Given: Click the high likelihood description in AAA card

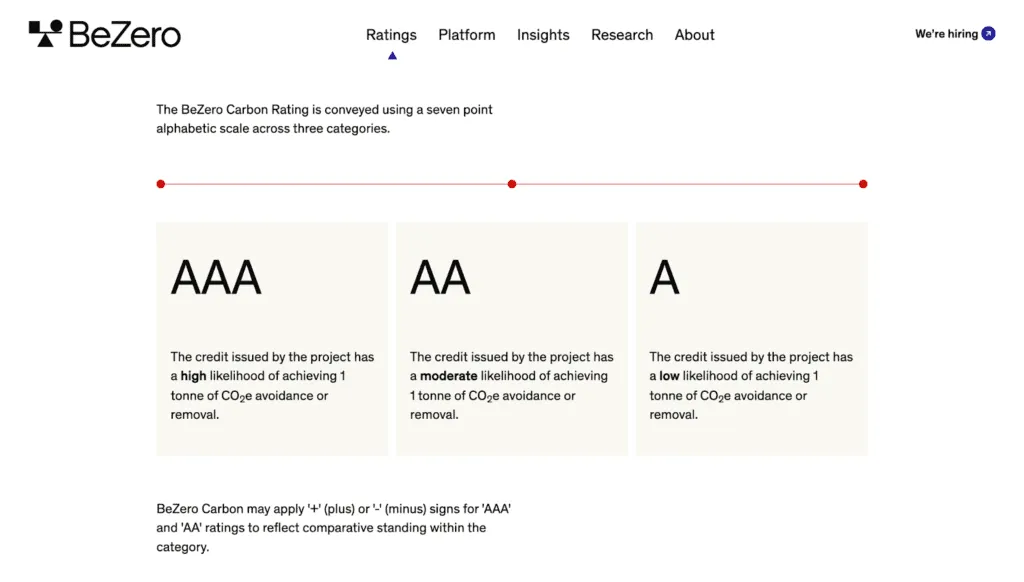Looking at the screenshot, I should click(x=272, y=385).
